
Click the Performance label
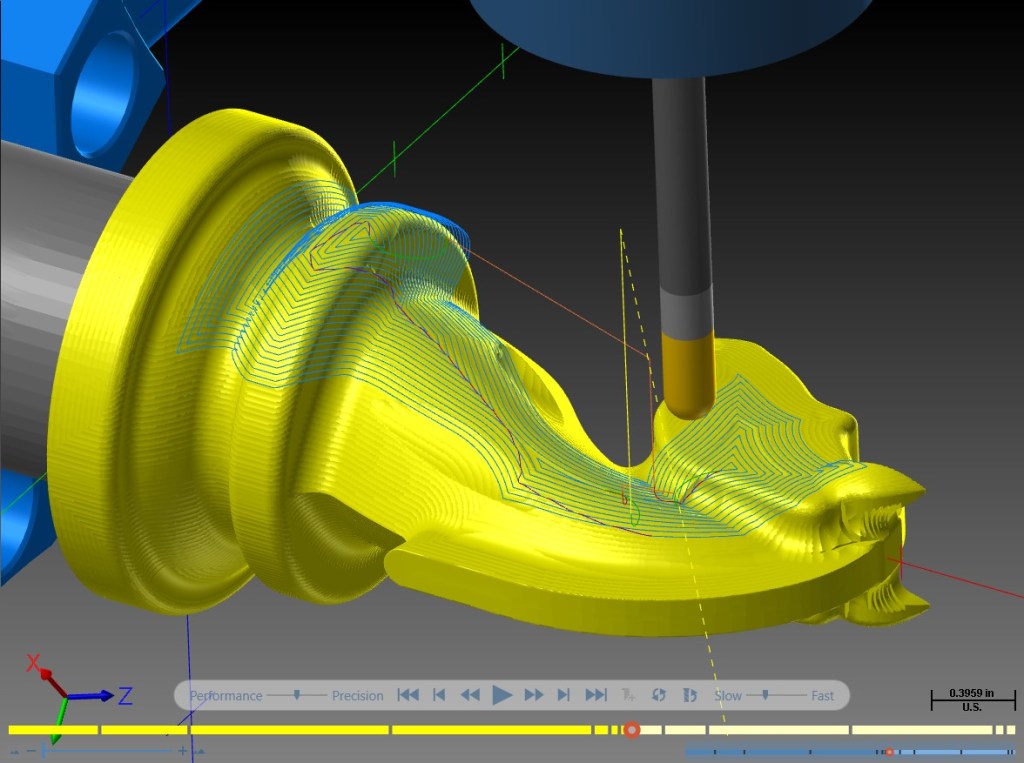coord(226,696)
